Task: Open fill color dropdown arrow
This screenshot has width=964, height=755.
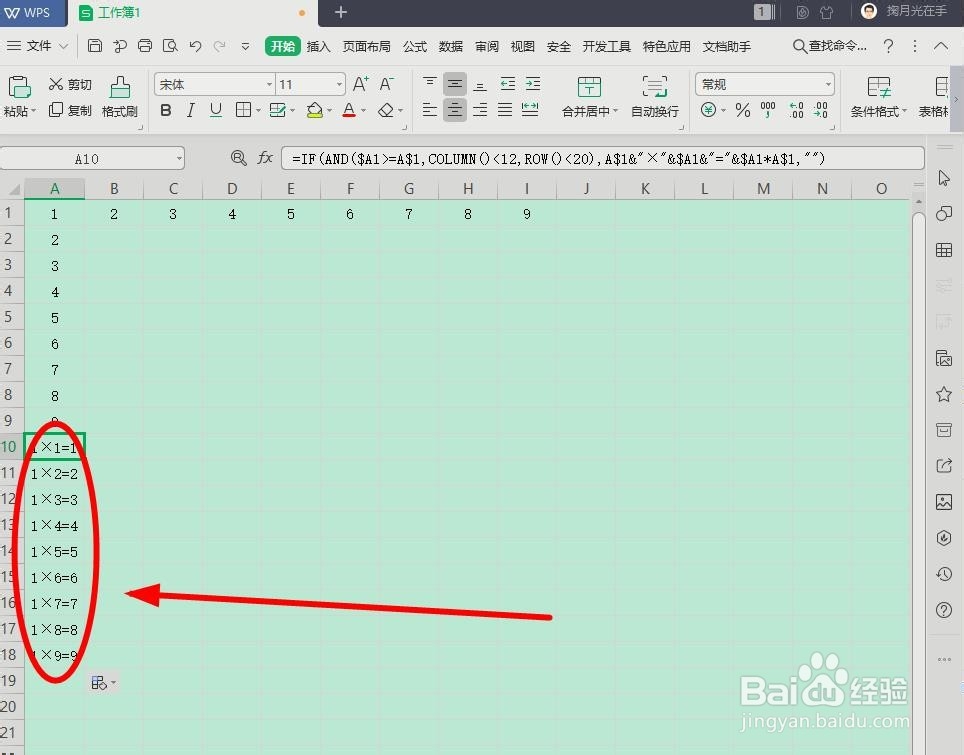Action: 330,111
